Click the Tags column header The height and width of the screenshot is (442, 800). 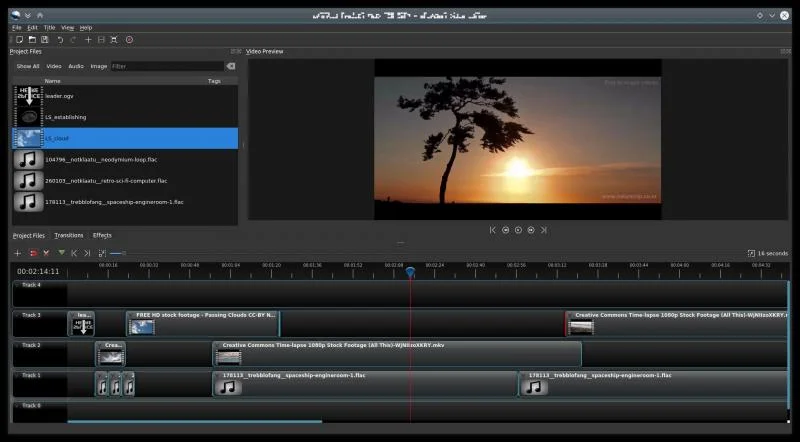coord(214,81)
